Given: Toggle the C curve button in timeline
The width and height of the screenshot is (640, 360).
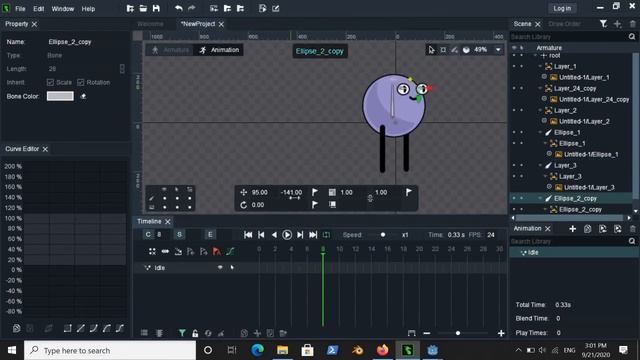Looking at the screenshot, I should click(148, 235).
